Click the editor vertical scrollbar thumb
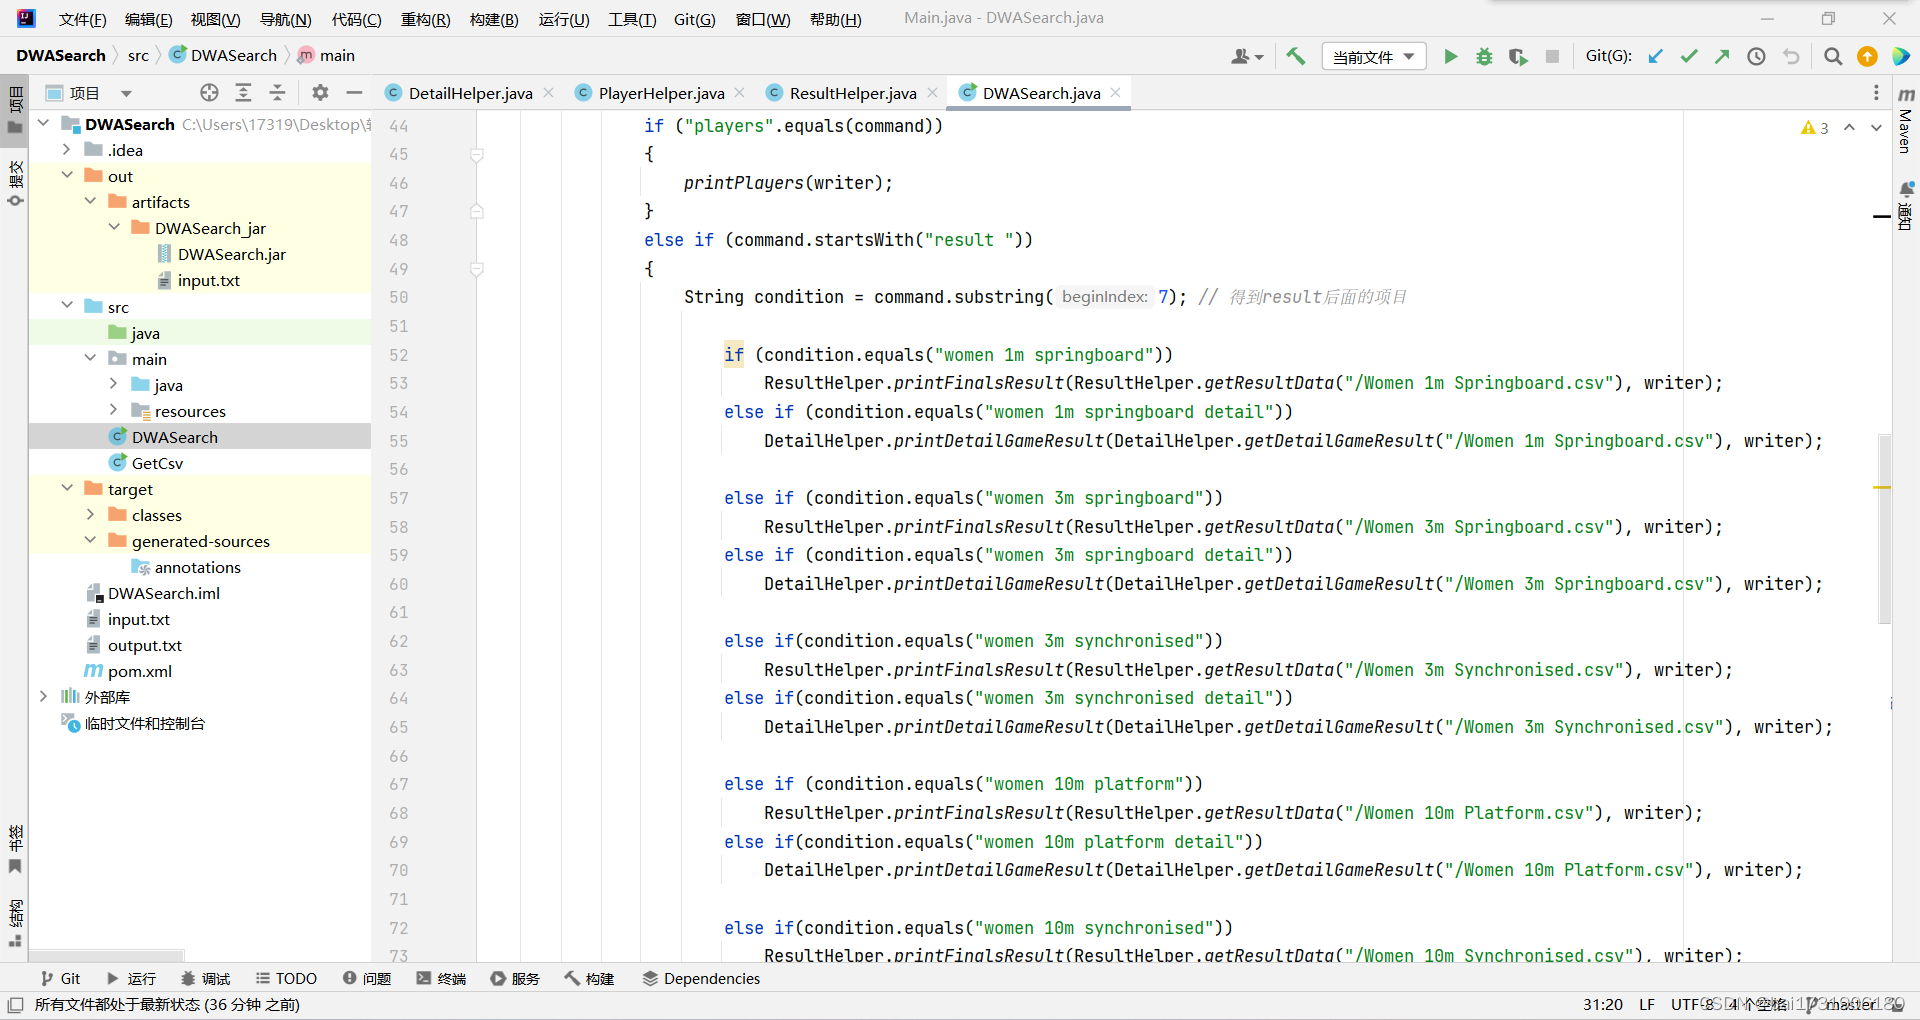This screenshot has width=1920, height=1020. [x=1884, y=529]
